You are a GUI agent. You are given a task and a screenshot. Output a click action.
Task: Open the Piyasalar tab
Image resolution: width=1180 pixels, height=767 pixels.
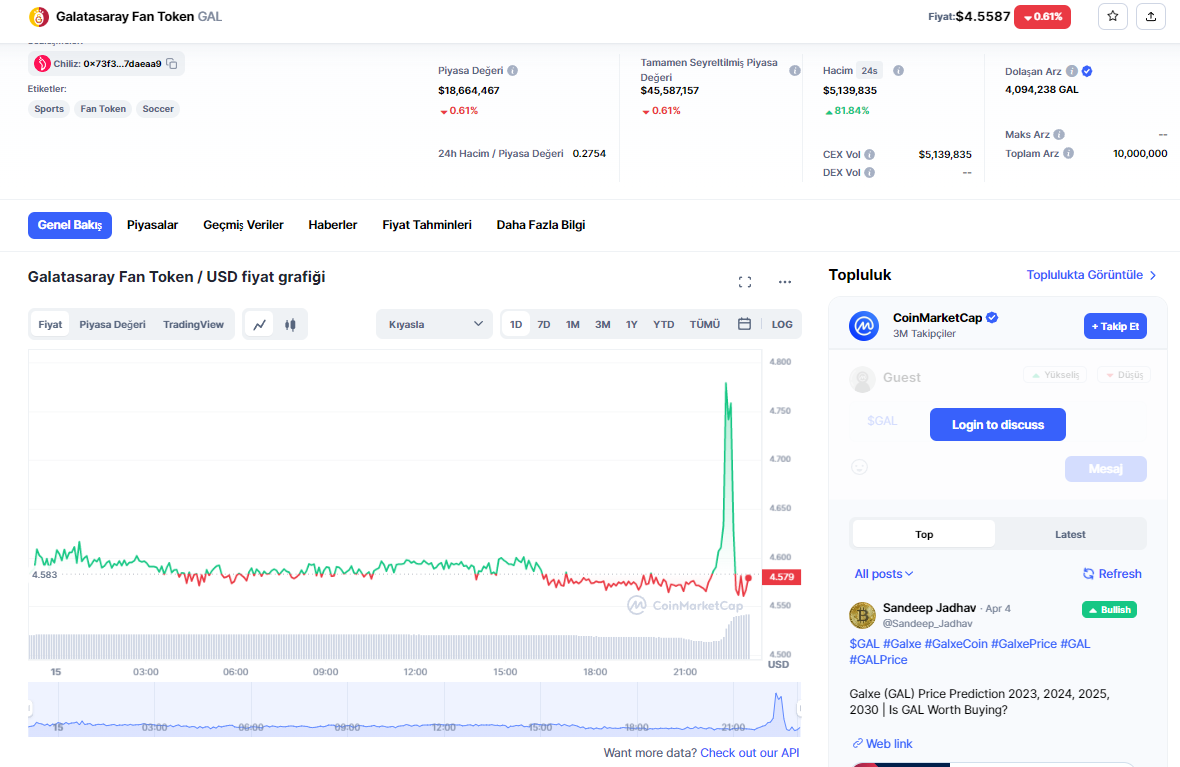tap(152, 225)
